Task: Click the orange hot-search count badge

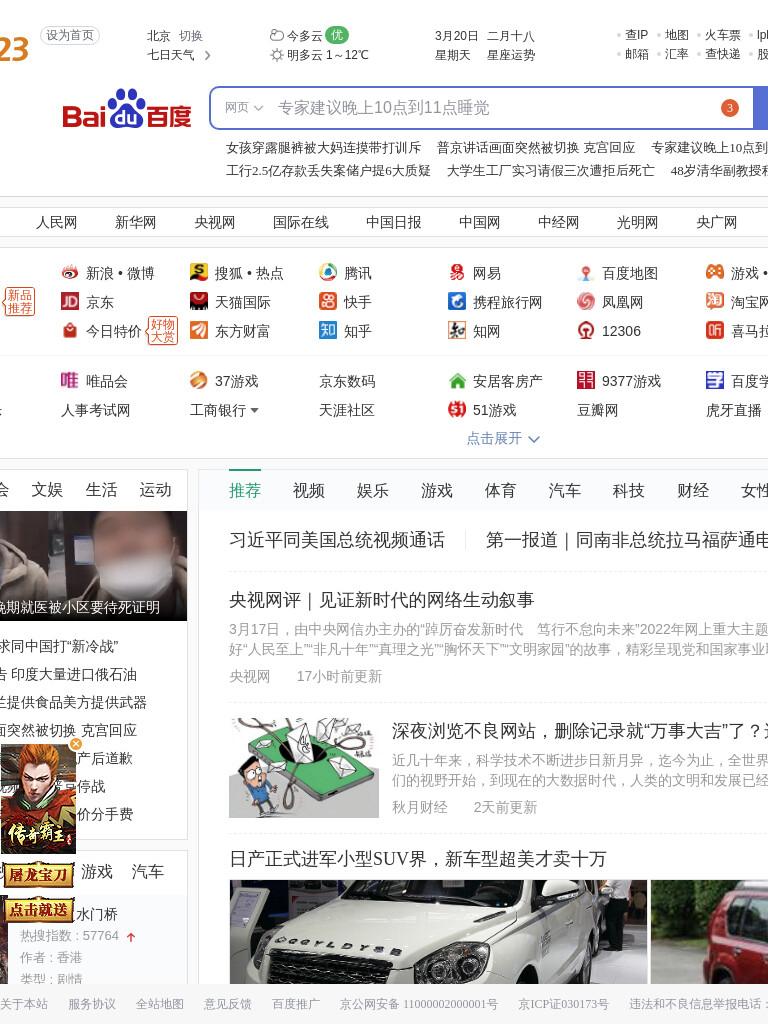Action: [730, 108]
